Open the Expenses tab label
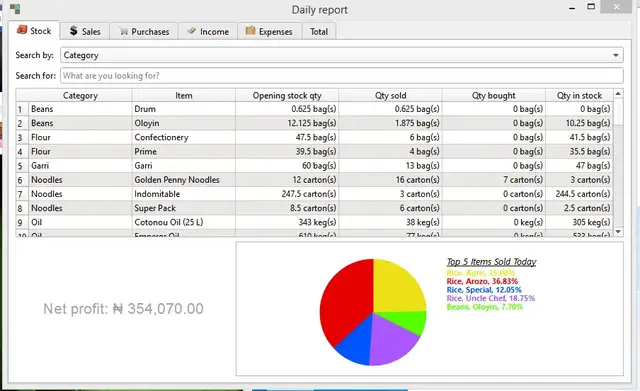The width and height of the screenshot is (640, 391). pyautogui.click(x=276, y=31)
